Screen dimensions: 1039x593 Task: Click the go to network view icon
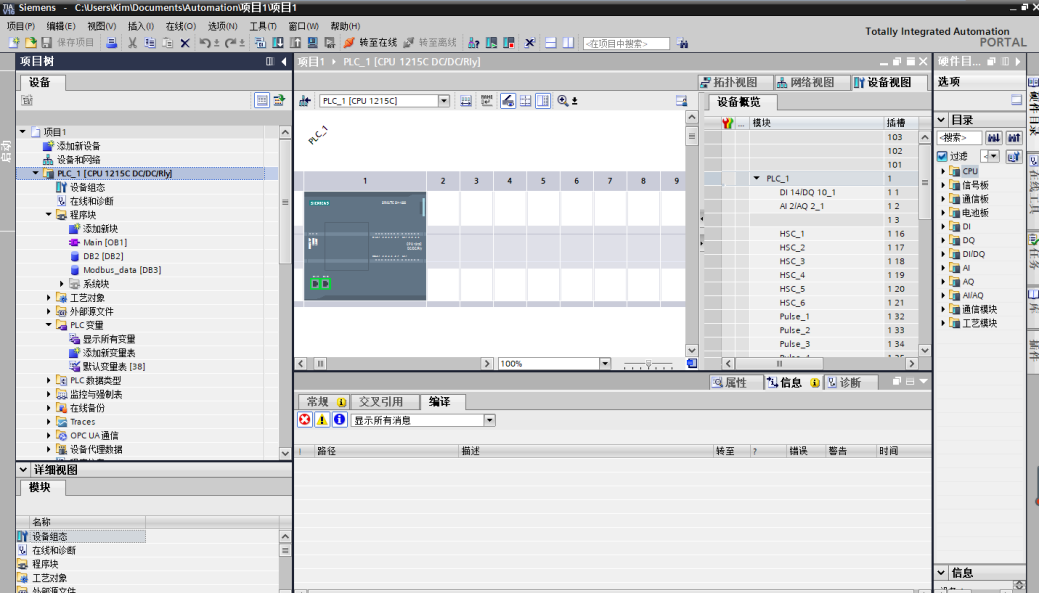click(304, 101)
